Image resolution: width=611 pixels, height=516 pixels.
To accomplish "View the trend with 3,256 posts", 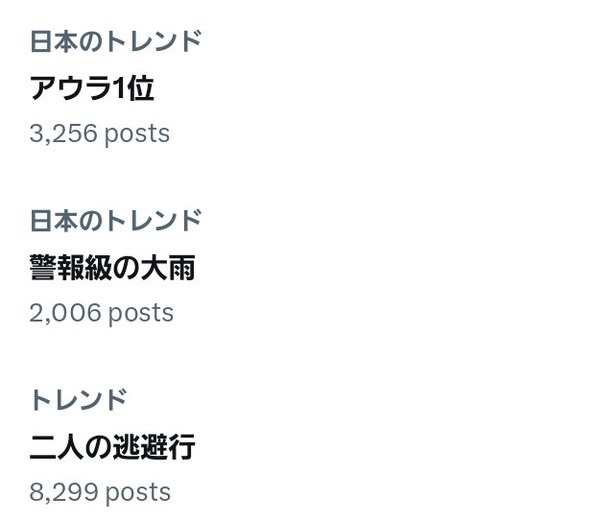I will click(x=92, y=89).
